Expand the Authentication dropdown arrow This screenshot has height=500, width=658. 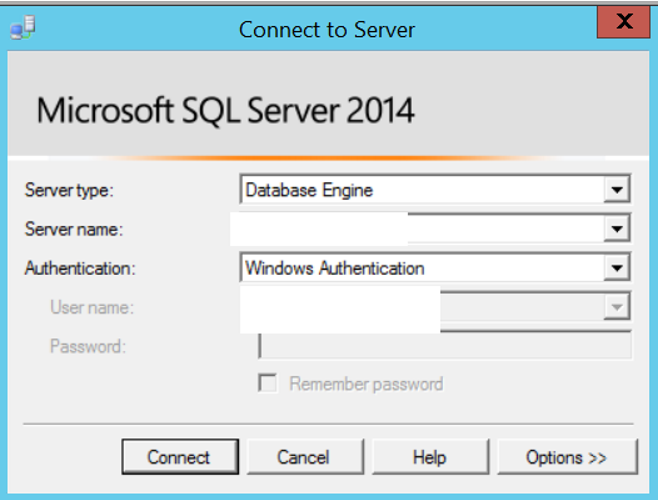(x=616, y=268)
